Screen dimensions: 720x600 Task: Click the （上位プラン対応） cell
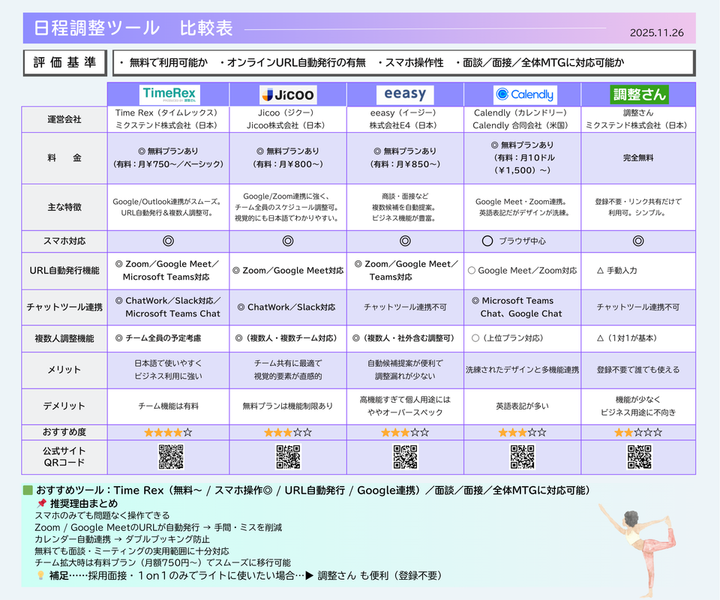(x=523, y=338)
